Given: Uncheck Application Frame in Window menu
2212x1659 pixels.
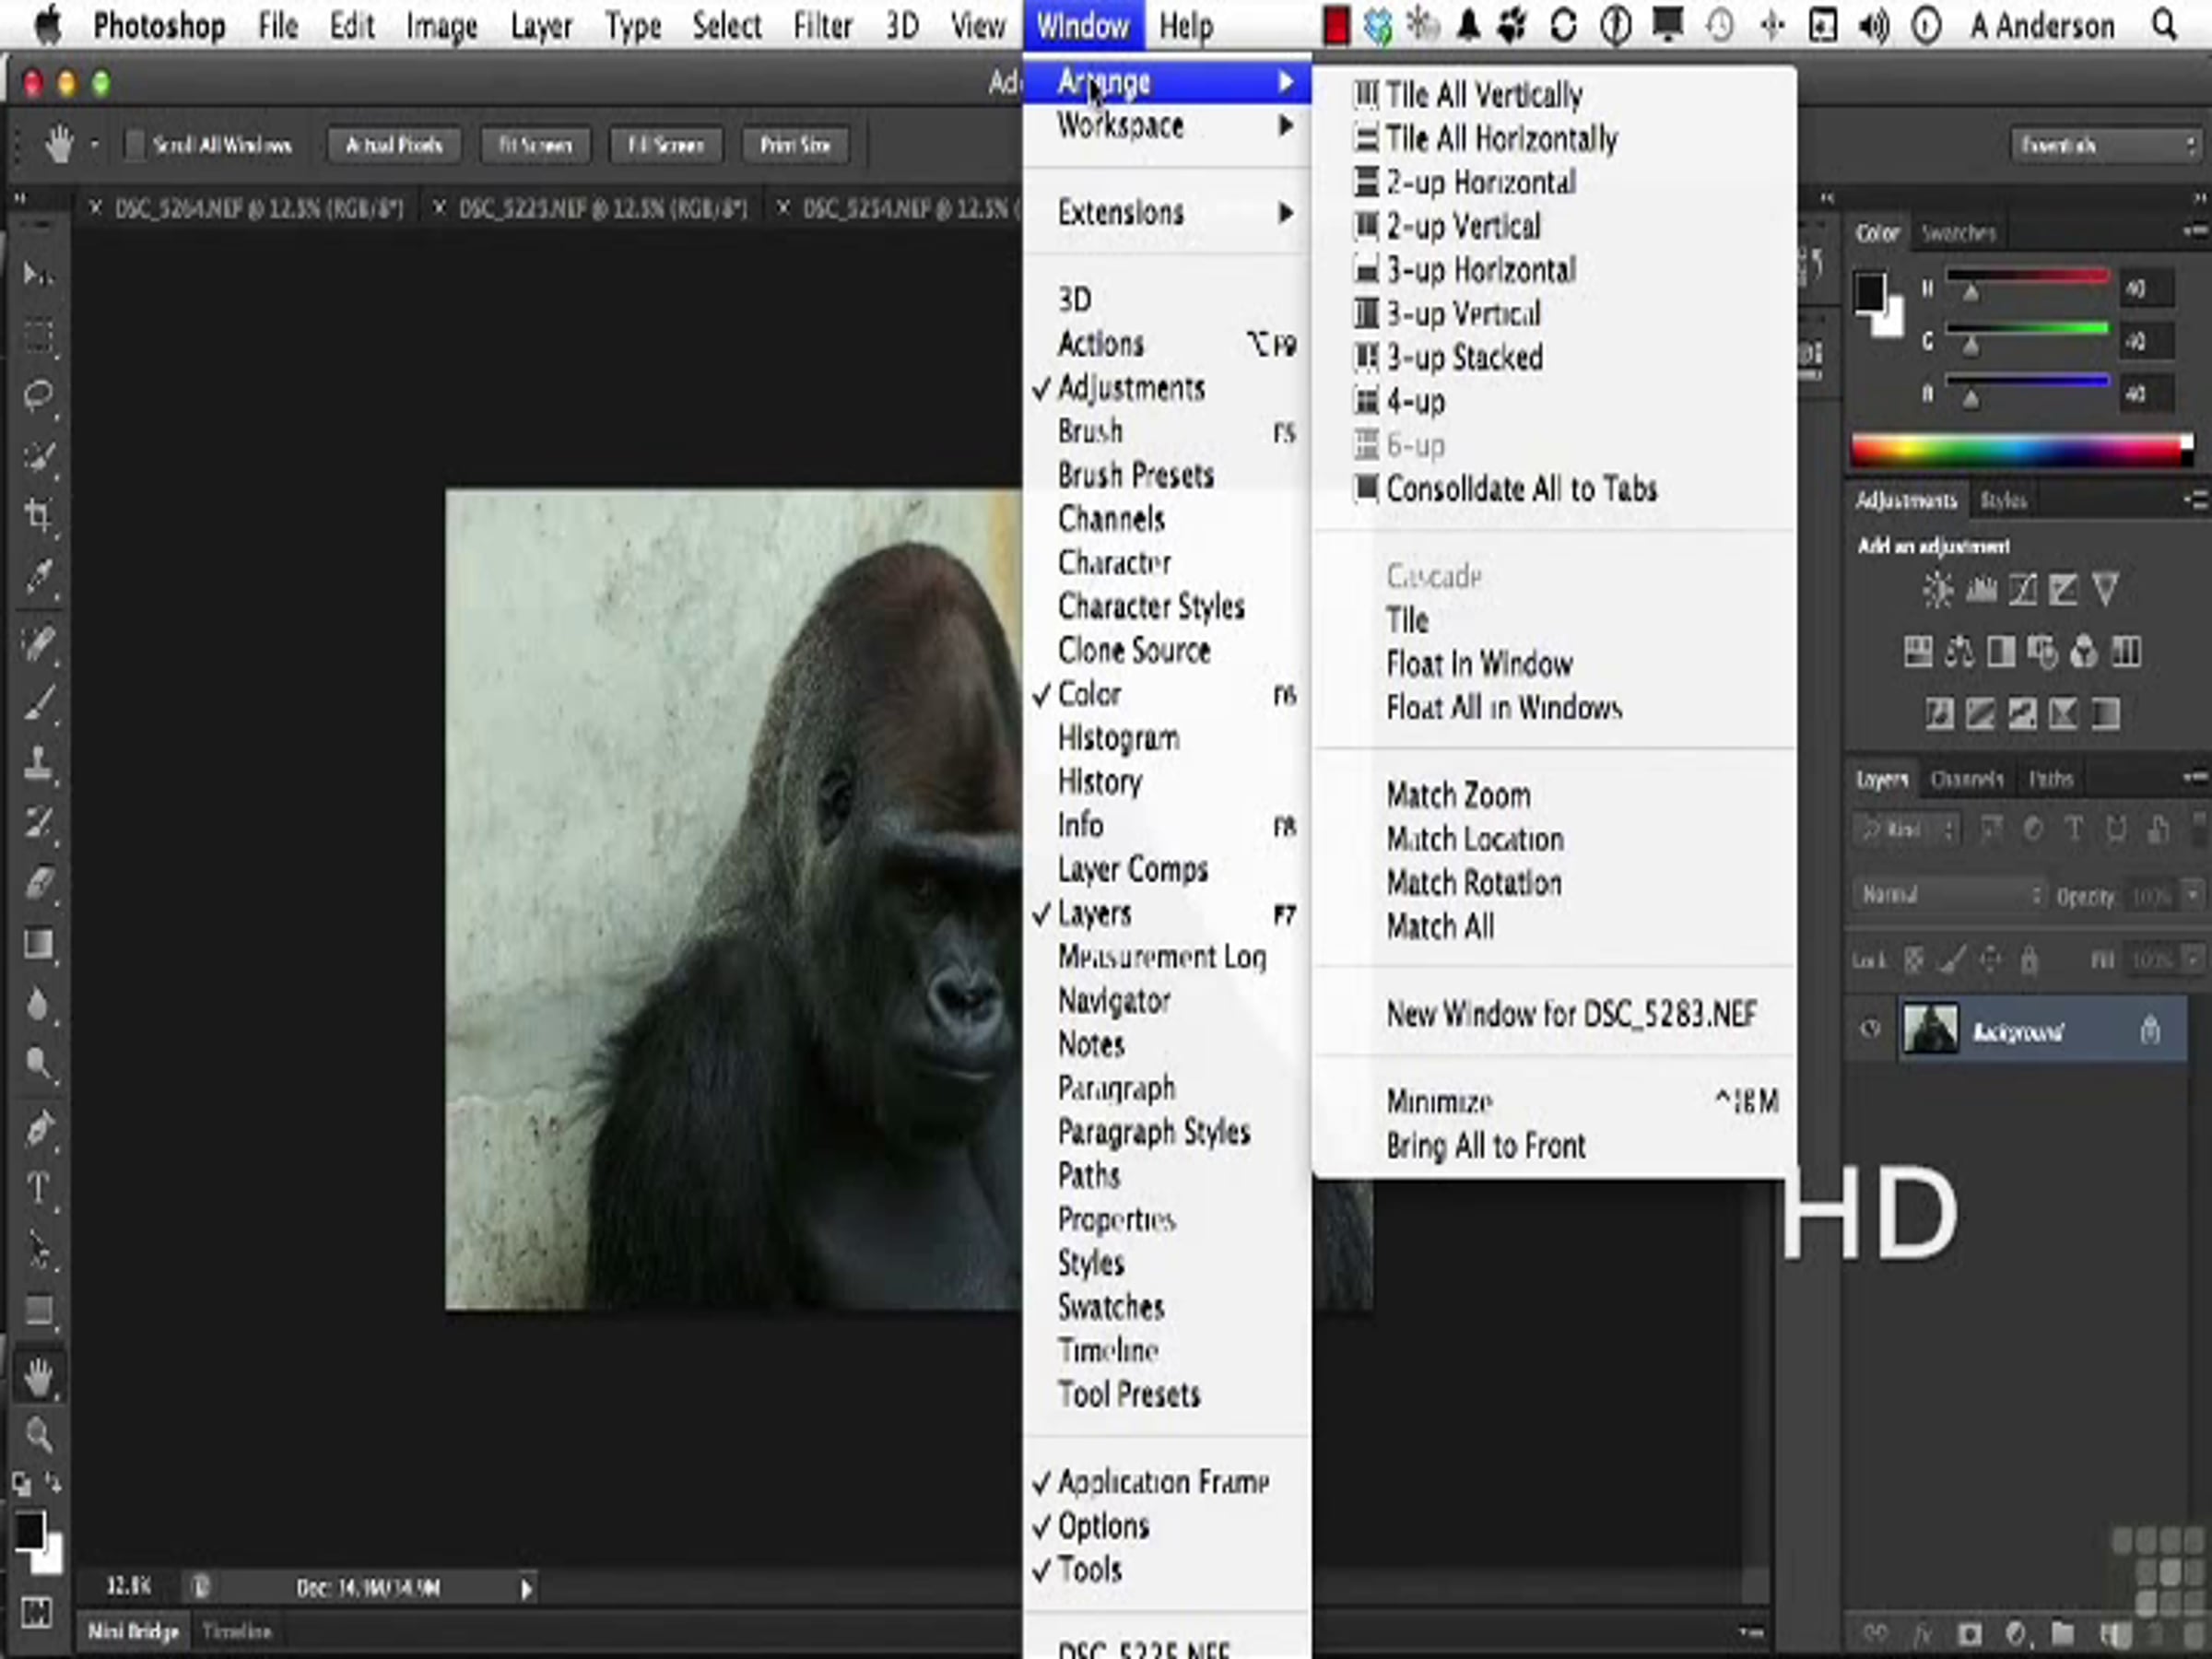Looking at the screenshot, I should pyautogui.click(x=1163, y=1482).
